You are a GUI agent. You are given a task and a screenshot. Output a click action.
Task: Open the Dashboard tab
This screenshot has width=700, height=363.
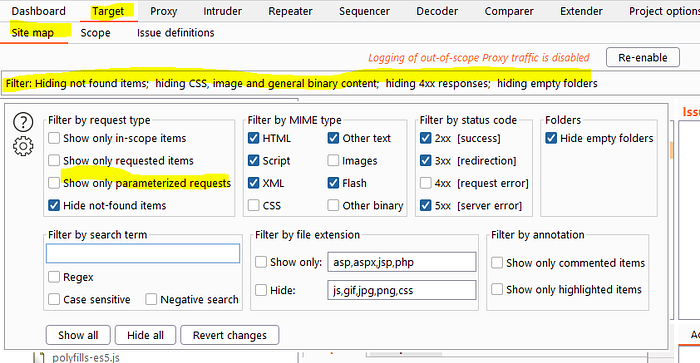coord(38,11)
